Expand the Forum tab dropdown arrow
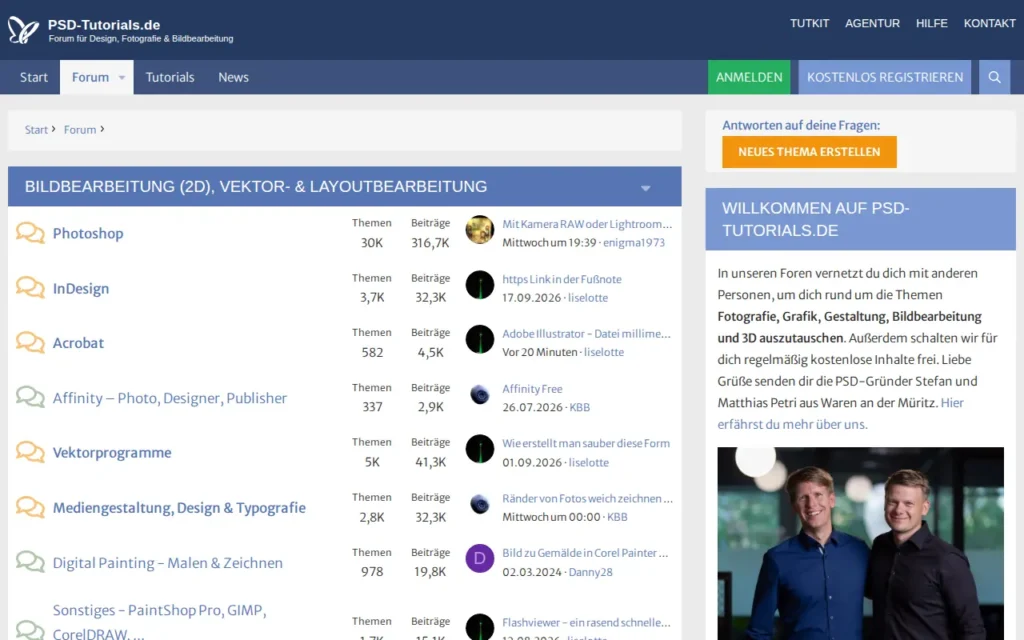Image resolution: width=1024 pixels, height=640 pixels. [121, 78]
